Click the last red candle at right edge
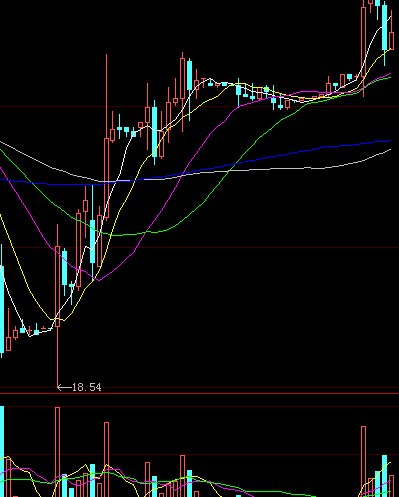 click(391, 41)
